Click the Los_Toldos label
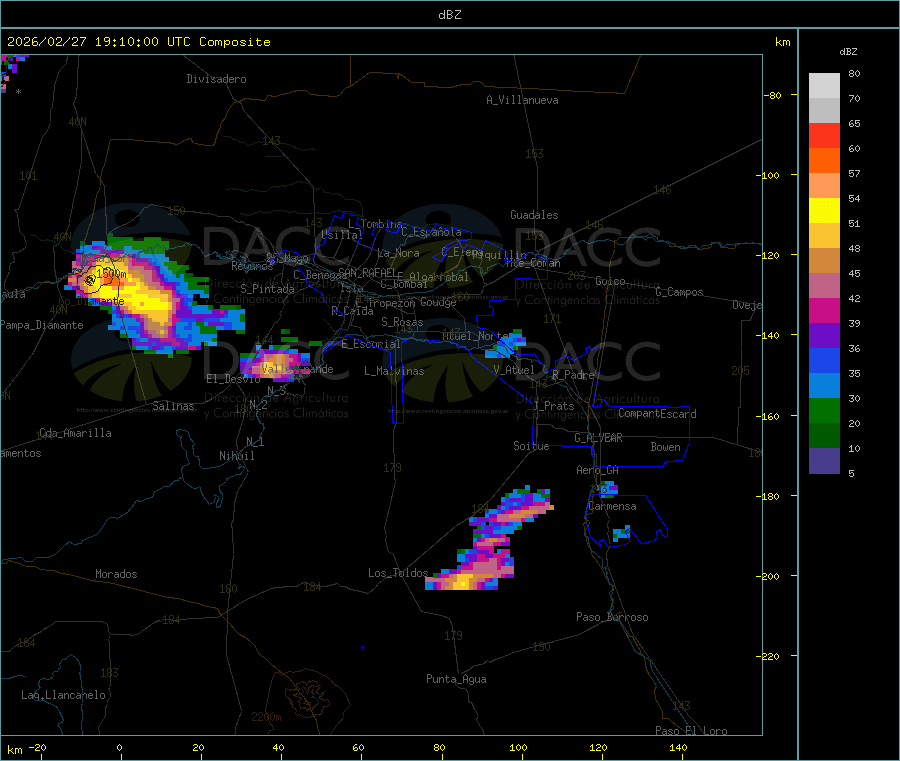The image size is (900, 761). pos(398,573)
